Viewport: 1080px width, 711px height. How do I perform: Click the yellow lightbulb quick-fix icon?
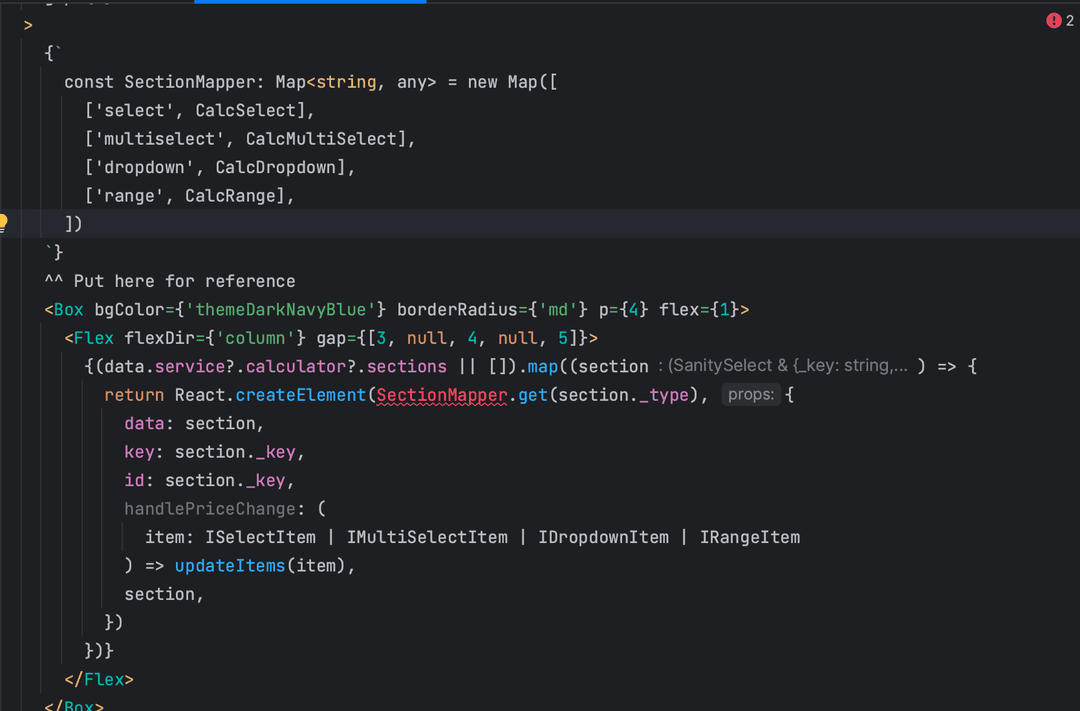(x=3, y=222)
